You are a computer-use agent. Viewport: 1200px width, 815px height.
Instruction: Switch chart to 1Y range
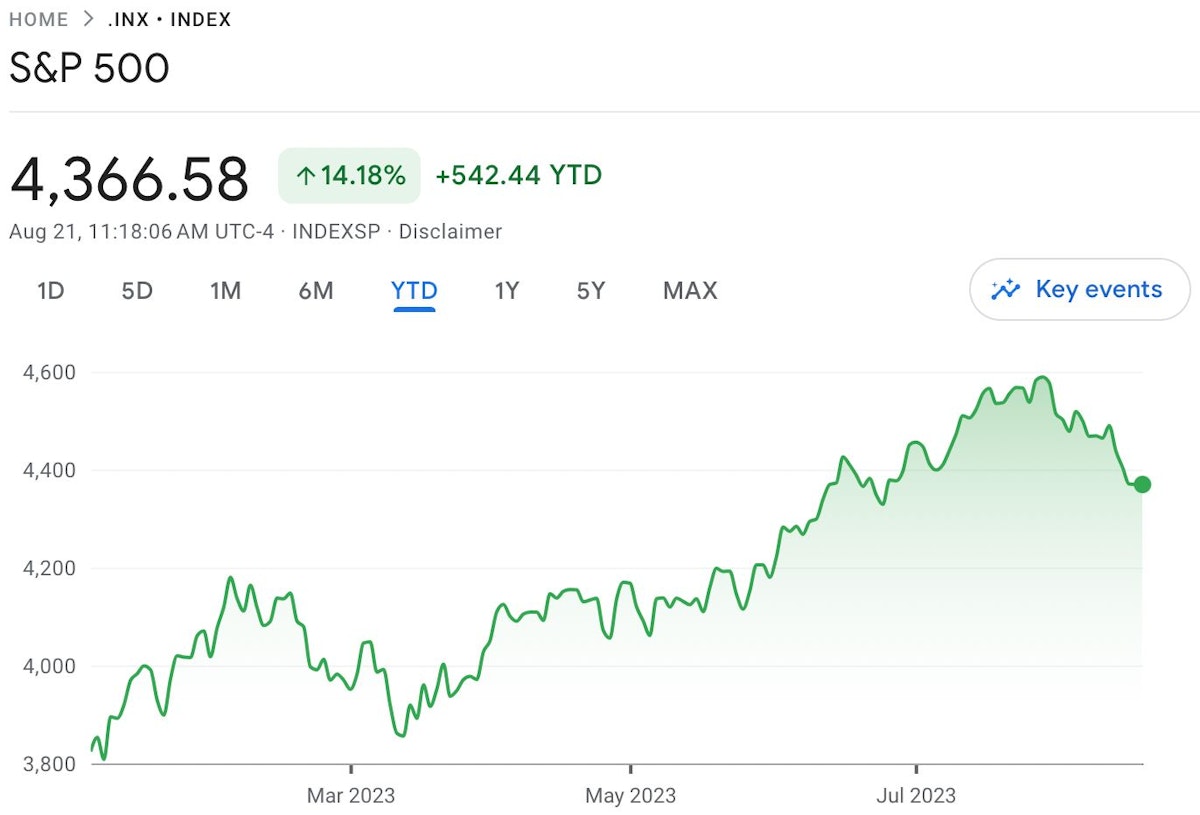click(507, 291)
